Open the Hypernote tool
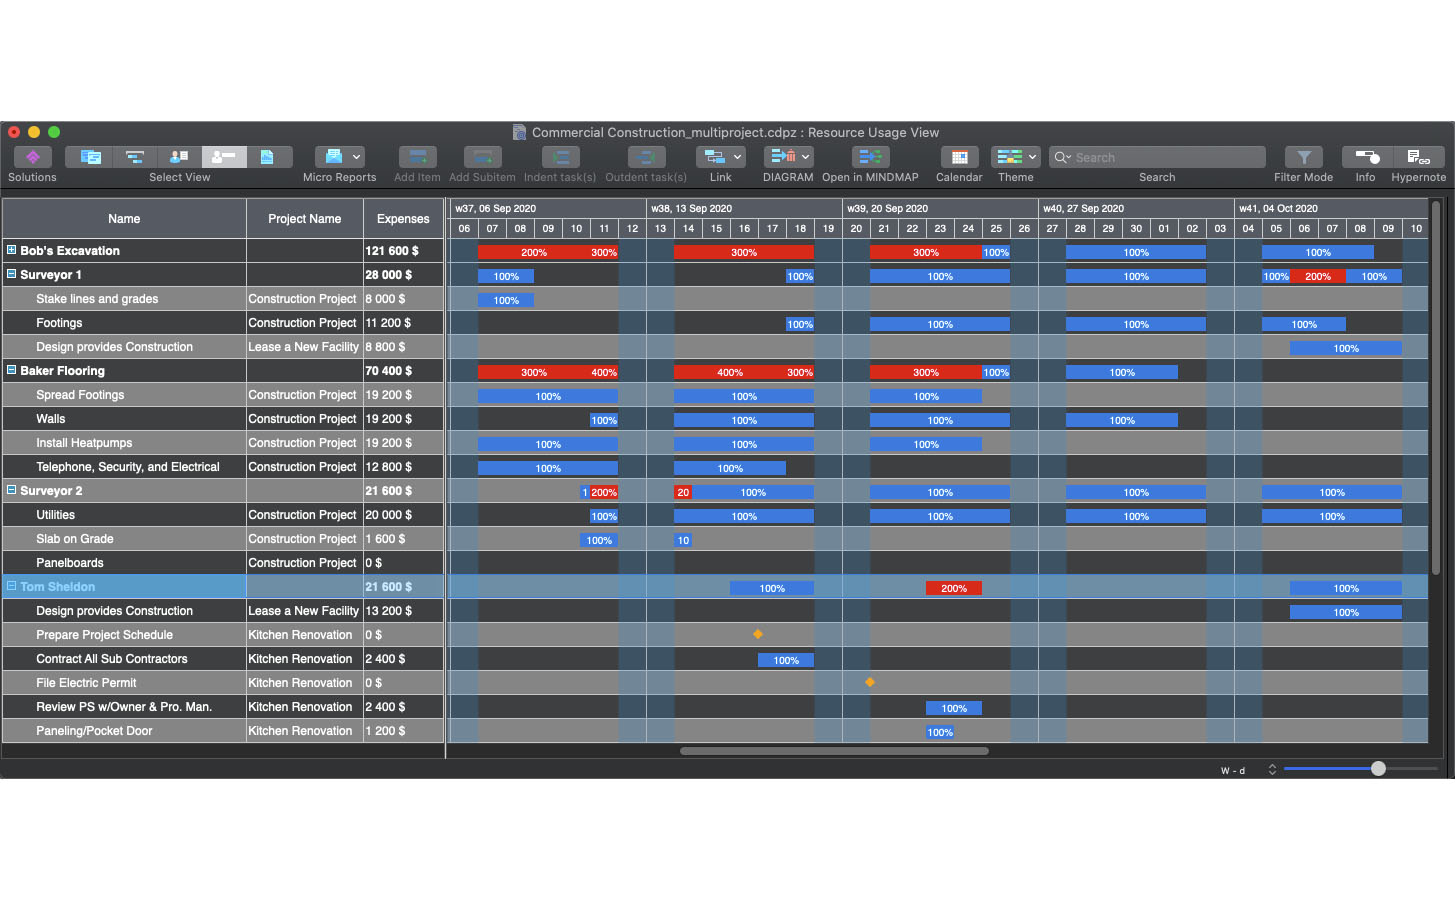Viewport: 1455px width, 900px height. click(x=1418, y=157)
